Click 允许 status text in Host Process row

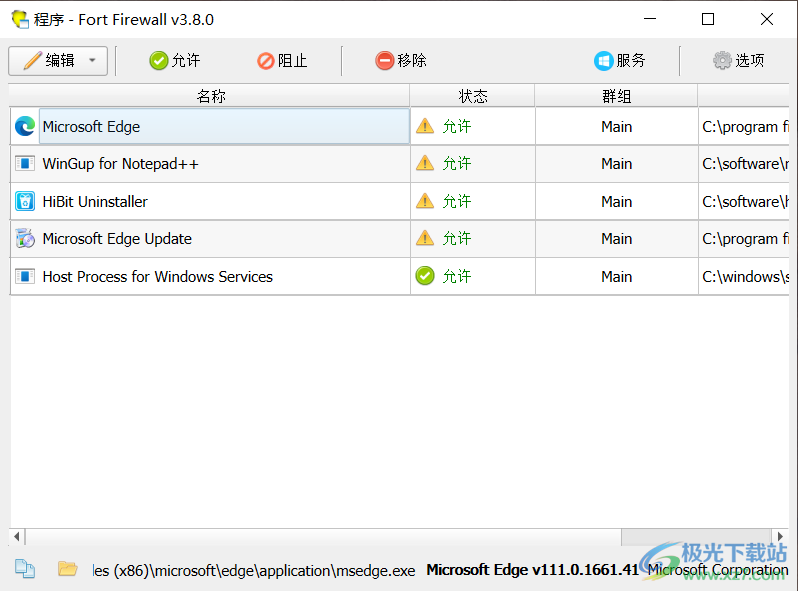click(x=457, y=276)
